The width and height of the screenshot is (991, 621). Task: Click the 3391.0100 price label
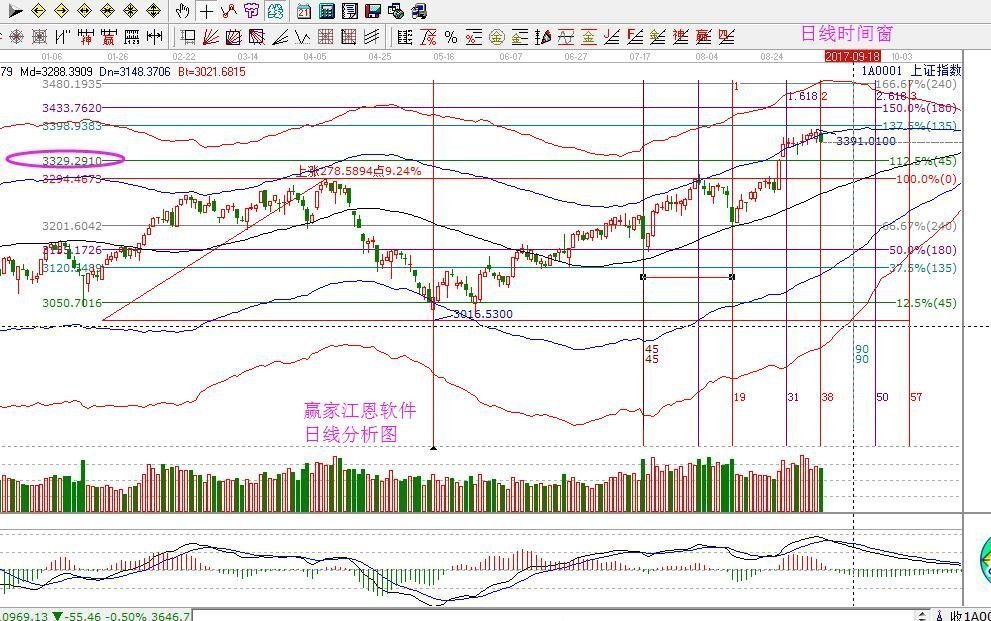click(866, 141)
